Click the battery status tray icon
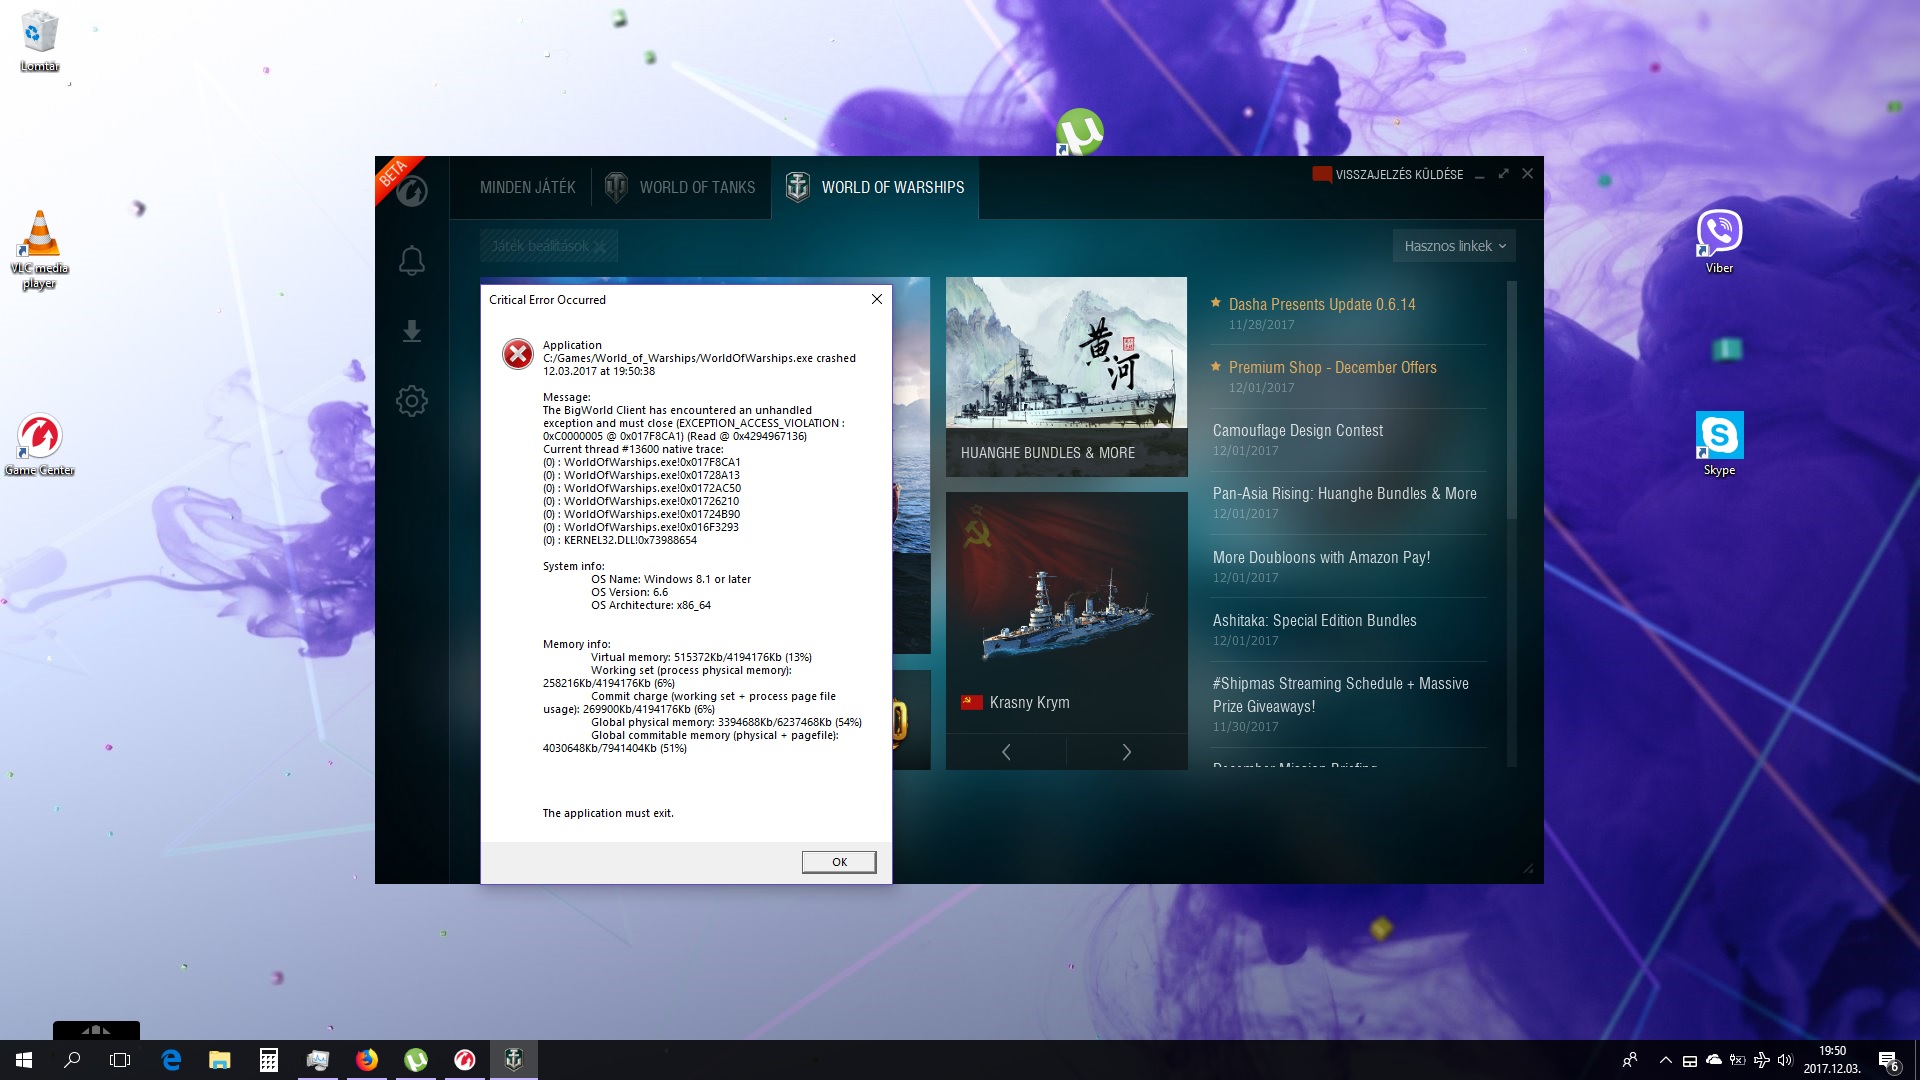The width and height of the screenshot is (1920, 1080). tap(1738, 1060)
